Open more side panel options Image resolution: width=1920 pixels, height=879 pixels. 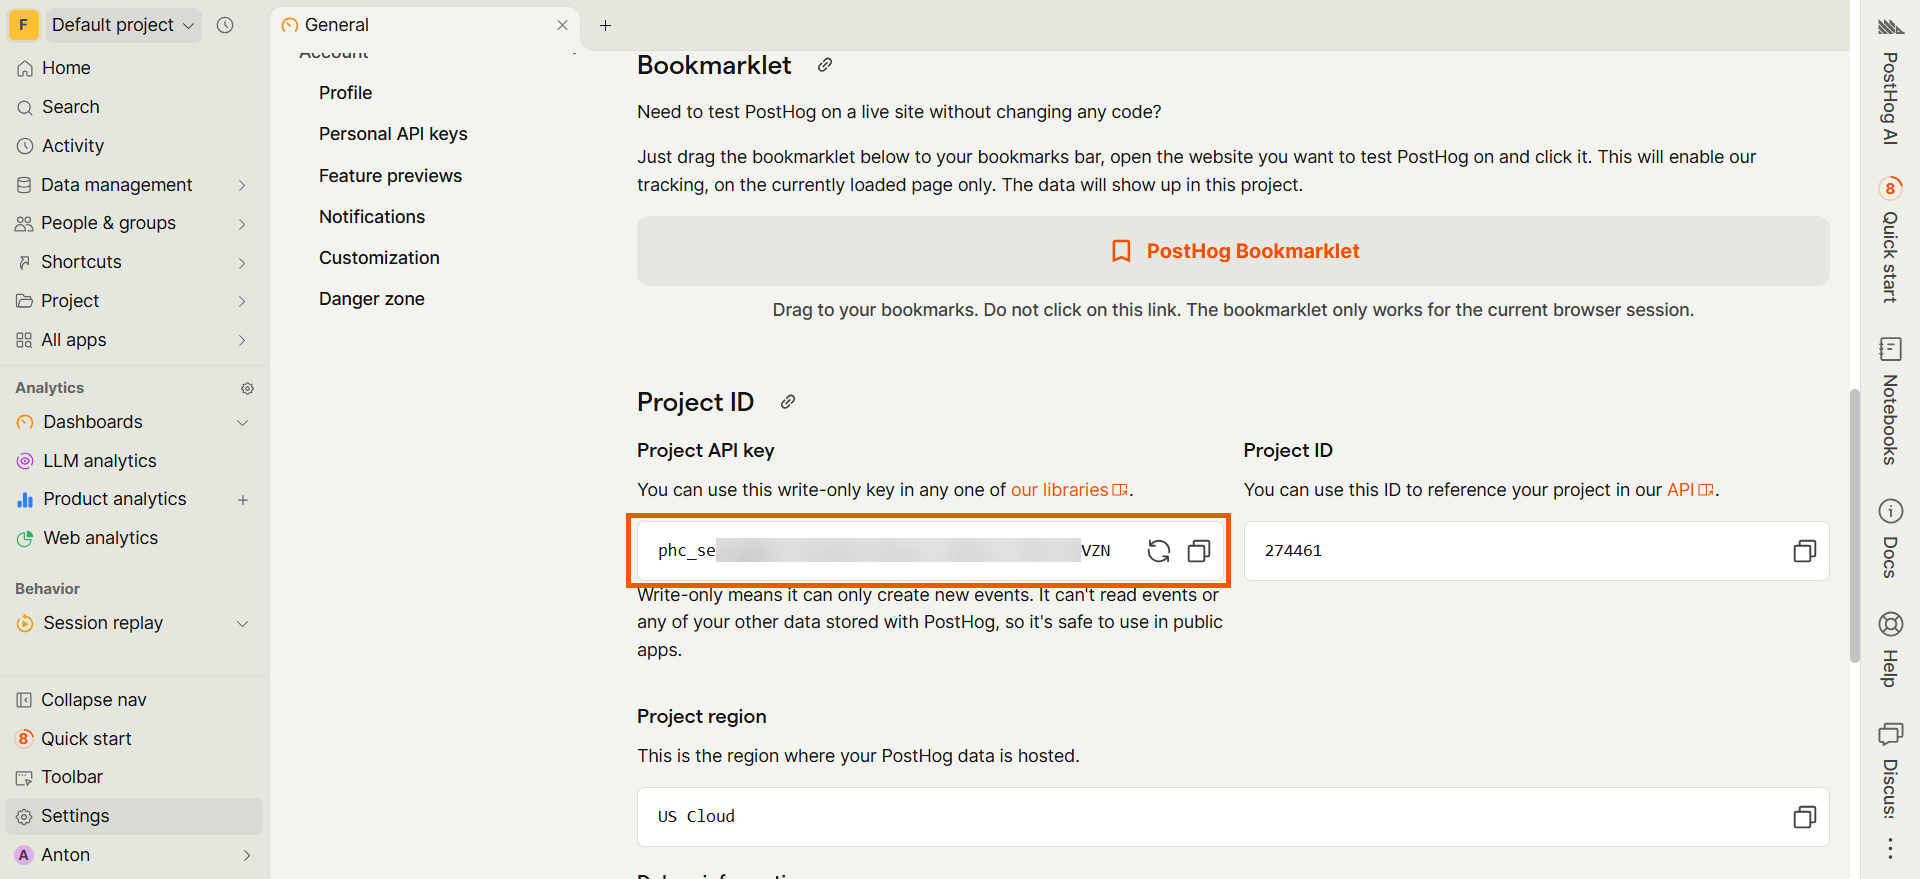coord(1890,849)
